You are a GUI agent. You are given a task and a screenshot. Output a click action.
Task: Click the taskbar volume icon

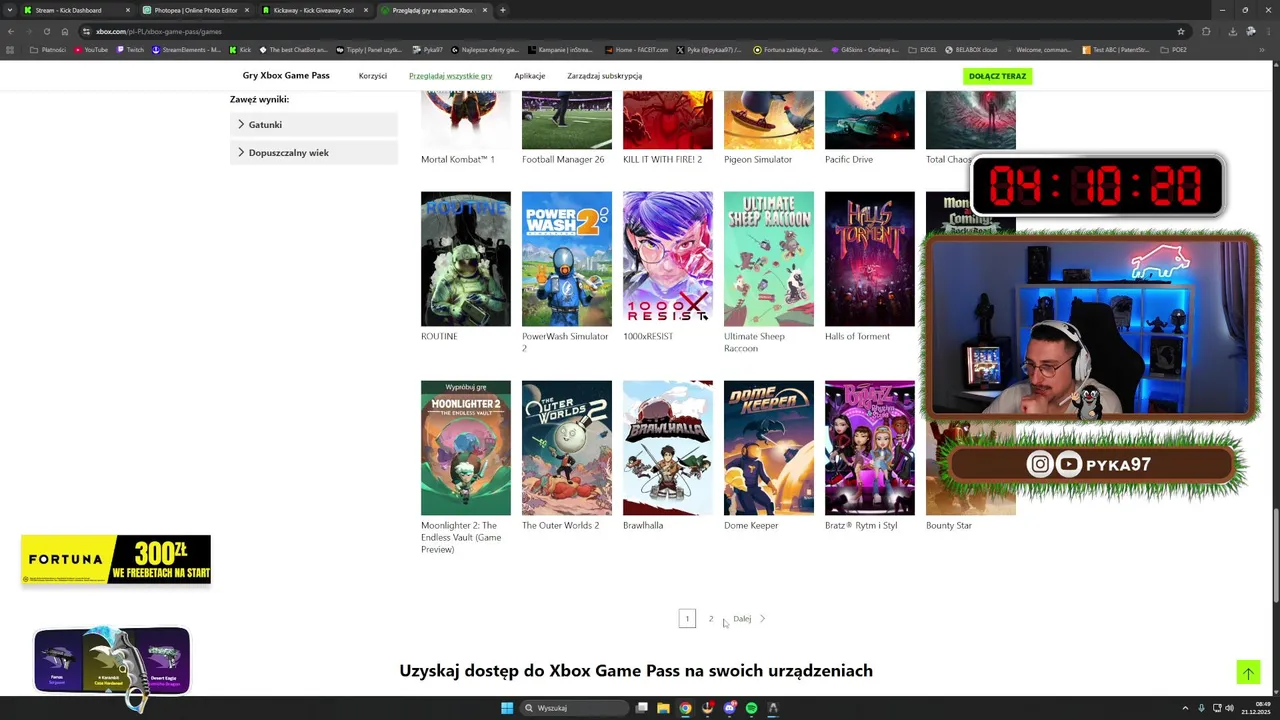[x=1229, y=708]
